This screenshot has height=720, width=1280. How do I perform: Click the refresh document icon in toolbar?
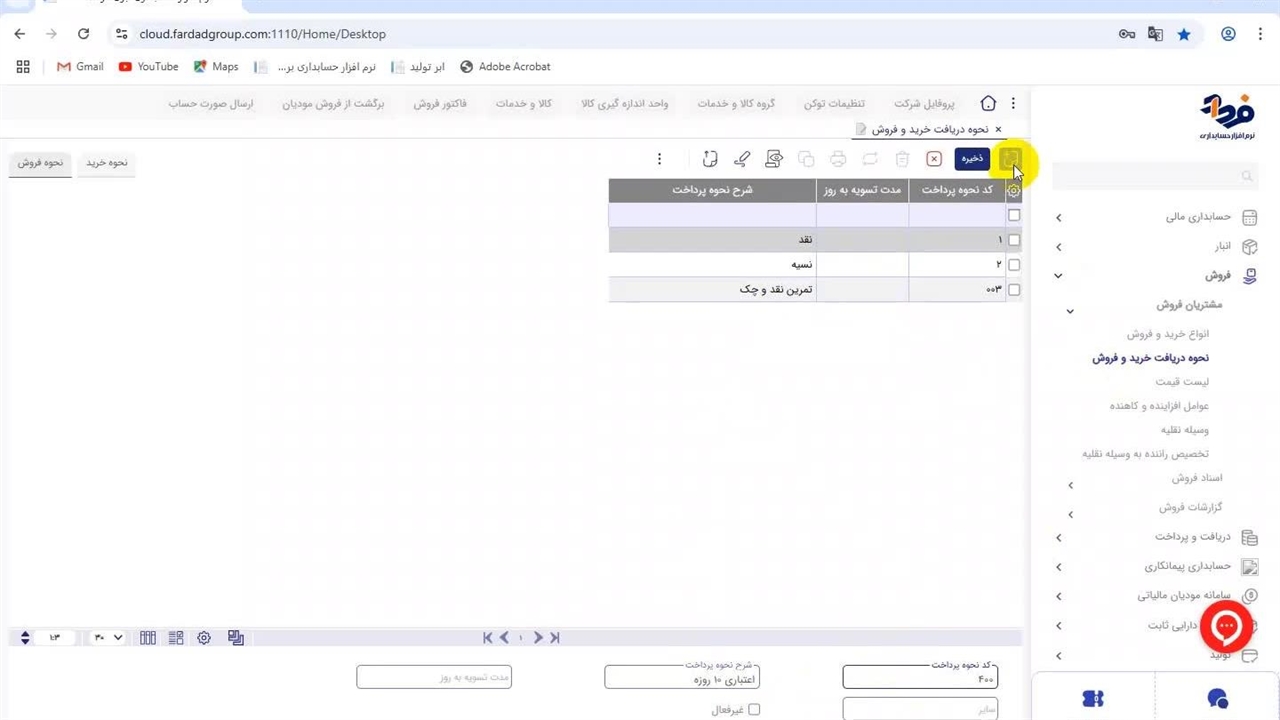[710, 159]
